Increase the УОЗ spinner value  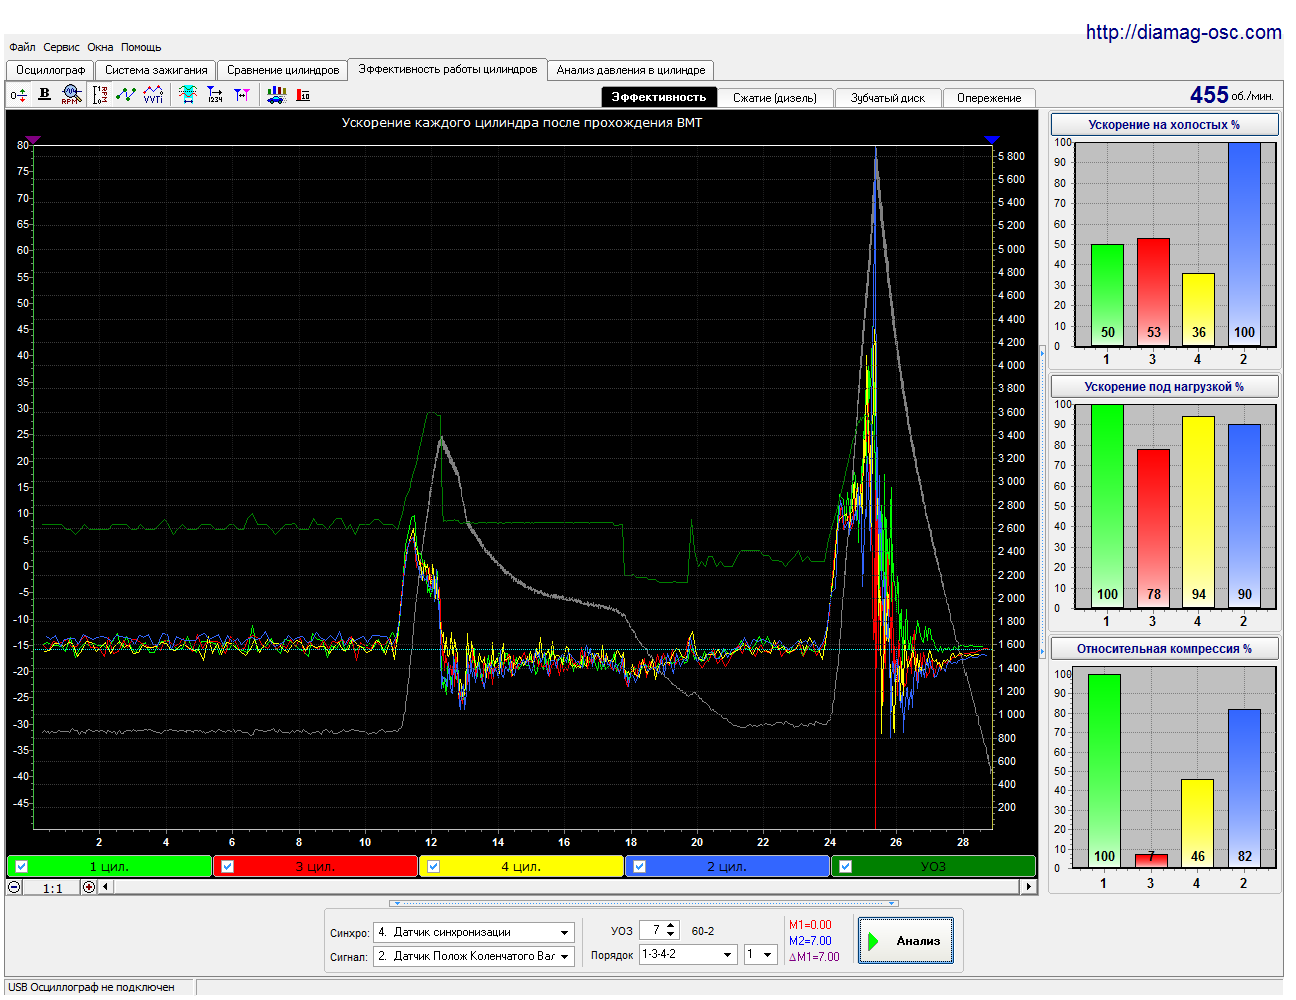point(671,926)
